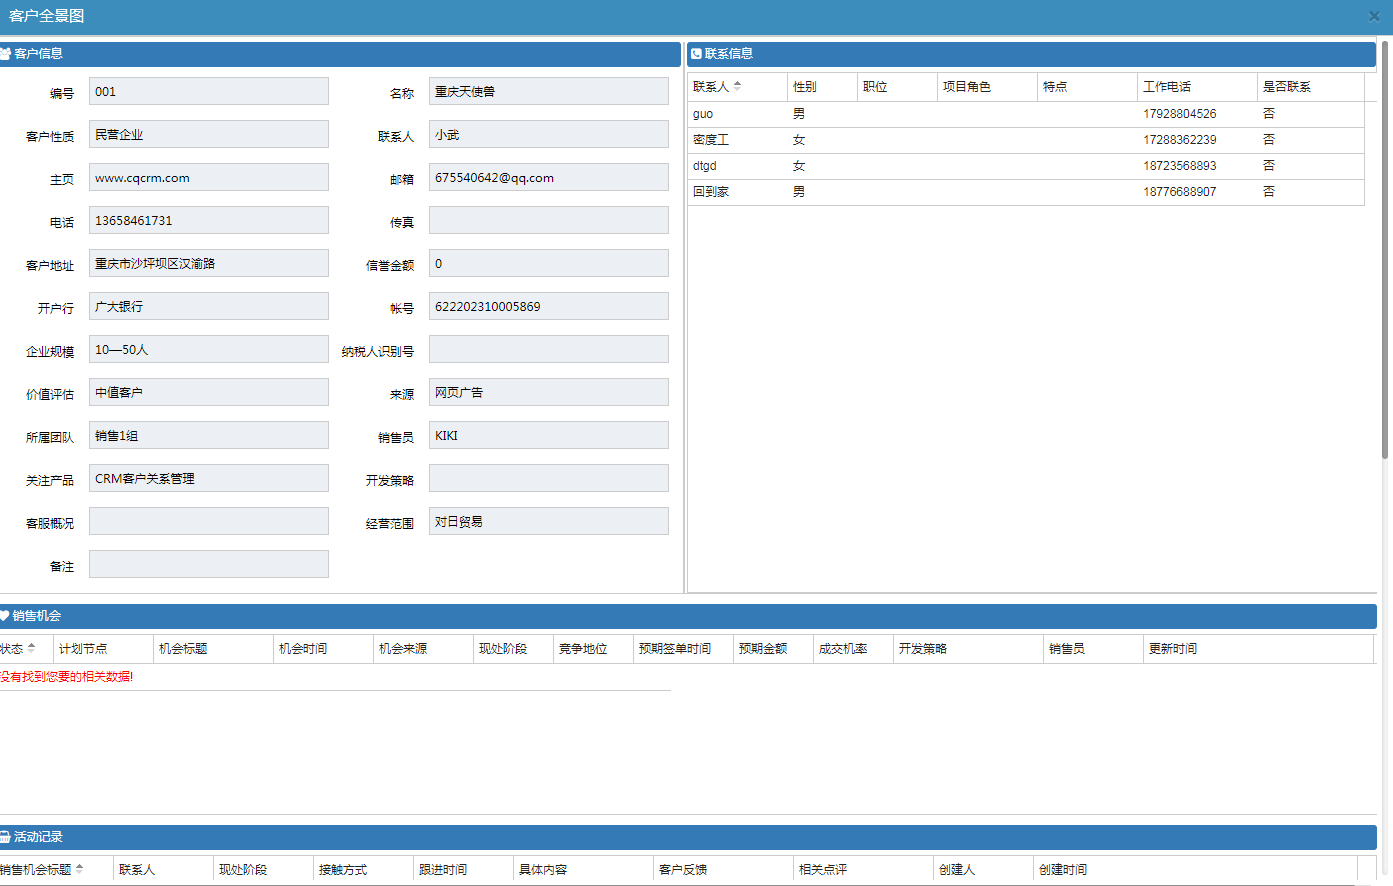Click the 邮箱 field containing 675540642@qq.com
Viewport: 1393px width, 886px height.
548,176
